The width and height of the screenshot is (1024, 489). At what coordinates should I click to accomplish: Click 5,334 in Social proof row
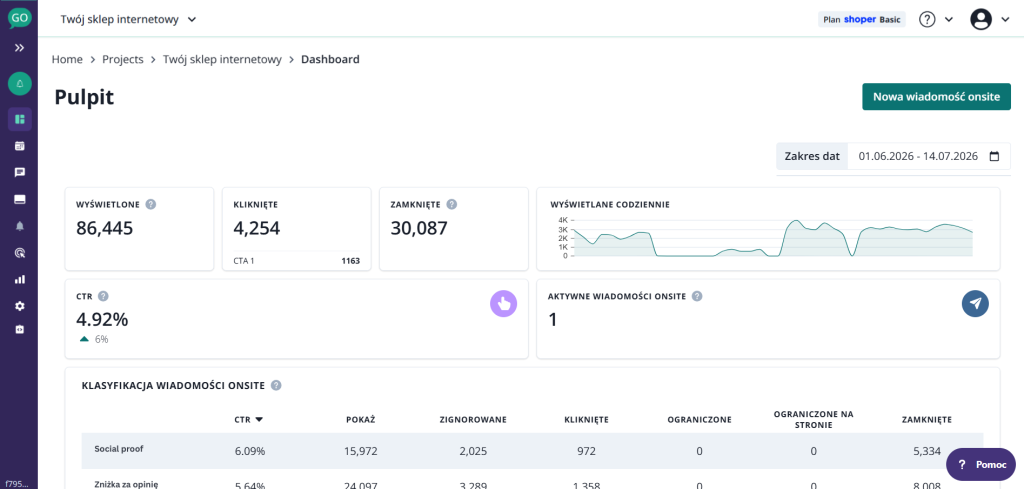click(927, 451)
